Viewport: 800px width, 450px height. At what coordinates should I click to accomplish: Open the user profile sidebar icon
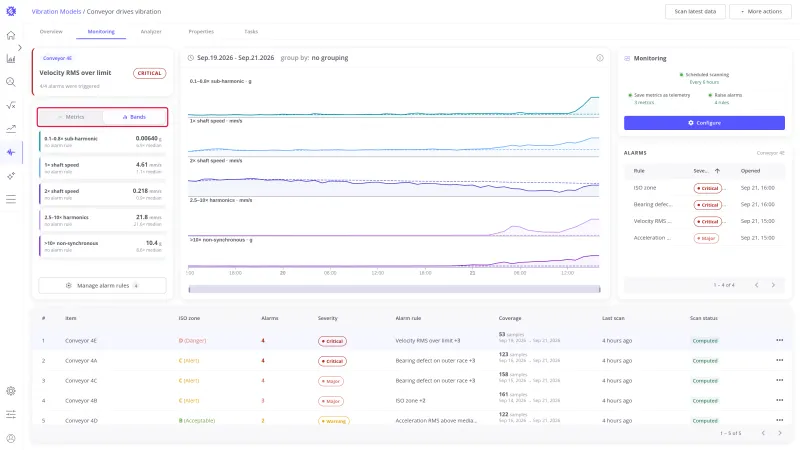pyautogui.click(x=11, y=438)
